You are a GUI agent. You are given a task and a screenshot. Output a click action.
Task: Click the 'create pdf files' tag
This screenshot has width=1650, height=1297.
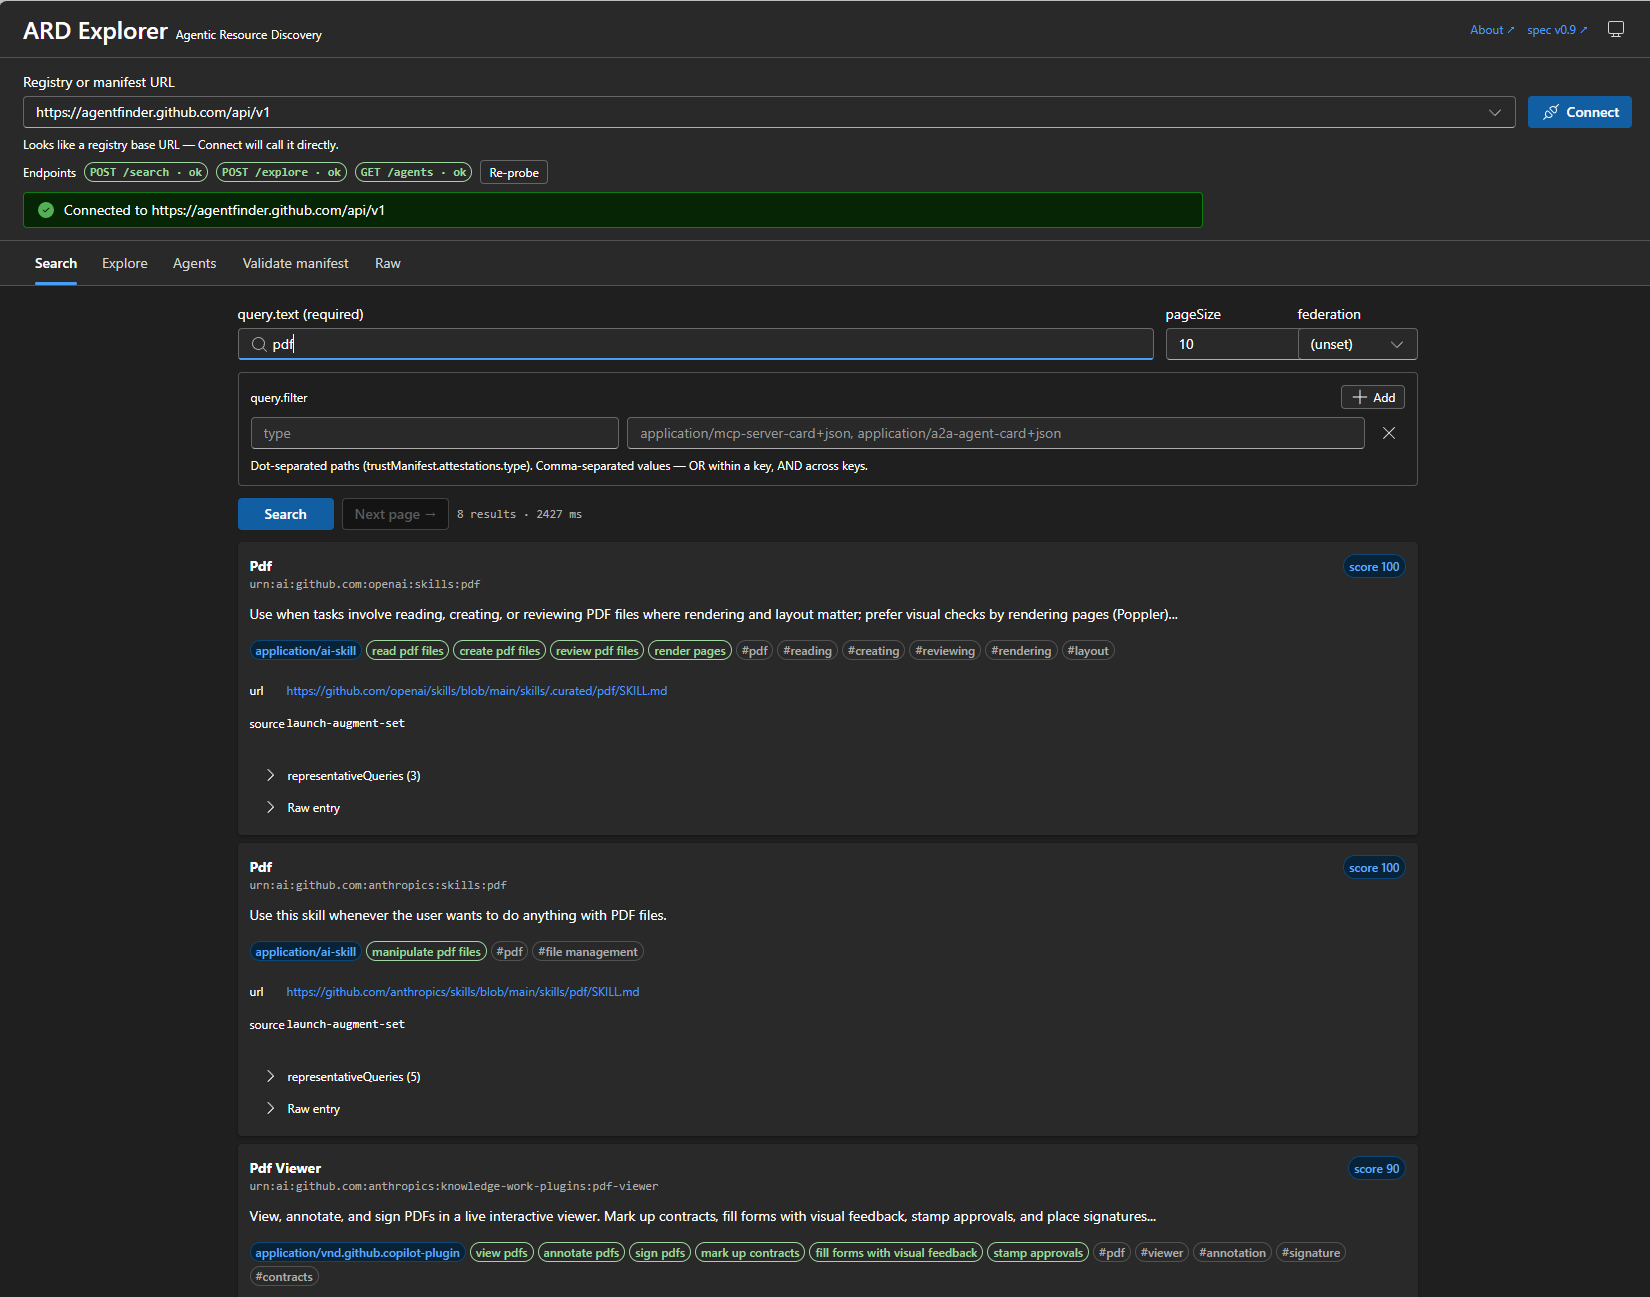[x=500, y=651]
